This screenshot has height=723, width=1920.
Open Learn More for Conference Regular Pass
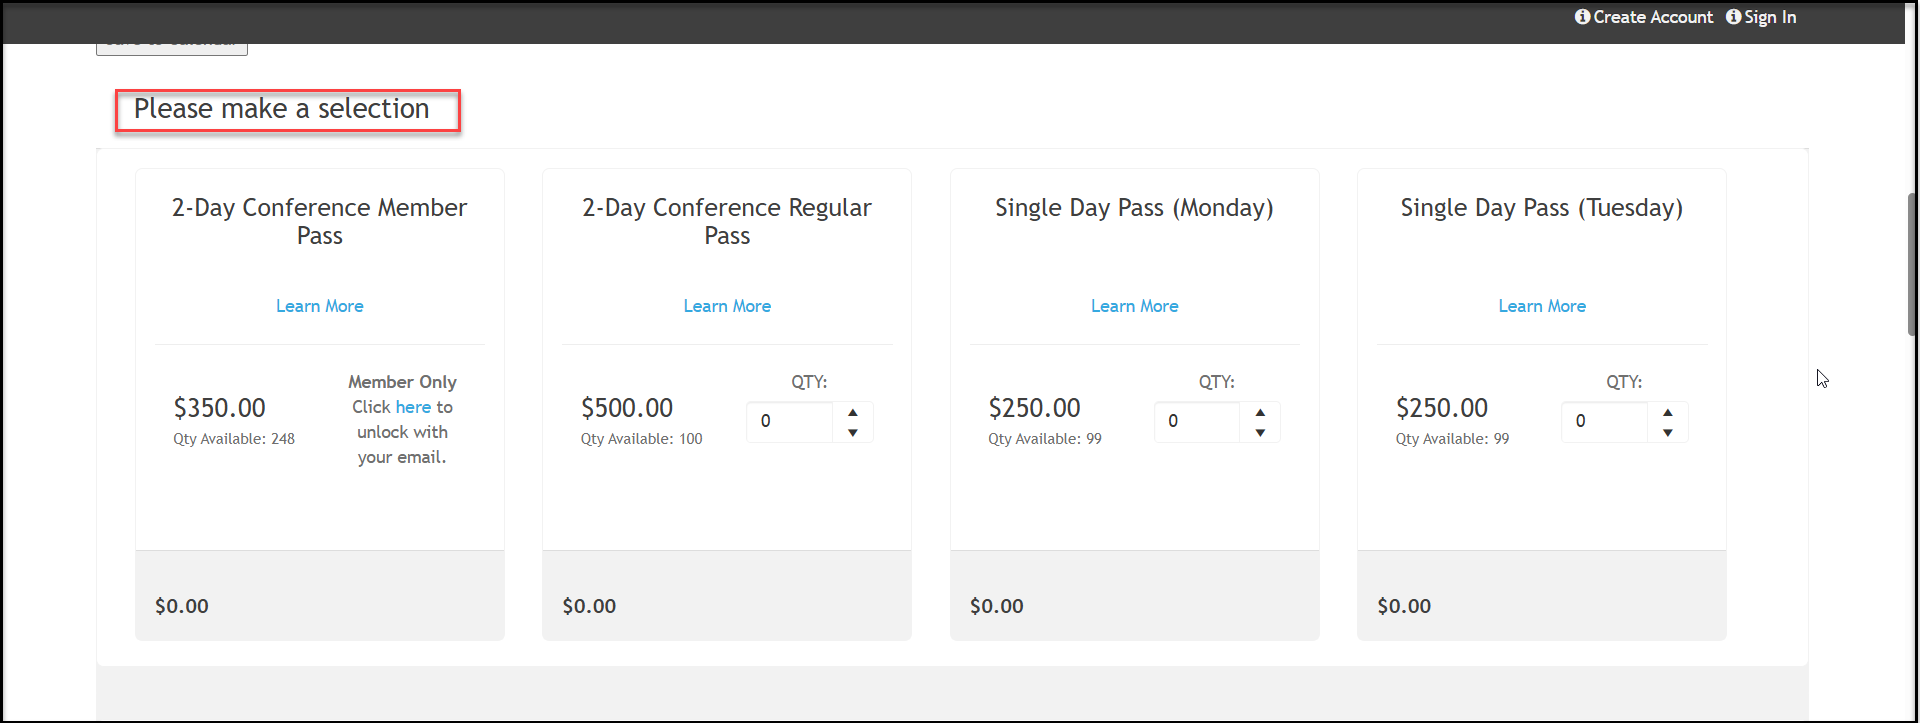[x=727, y=306]
